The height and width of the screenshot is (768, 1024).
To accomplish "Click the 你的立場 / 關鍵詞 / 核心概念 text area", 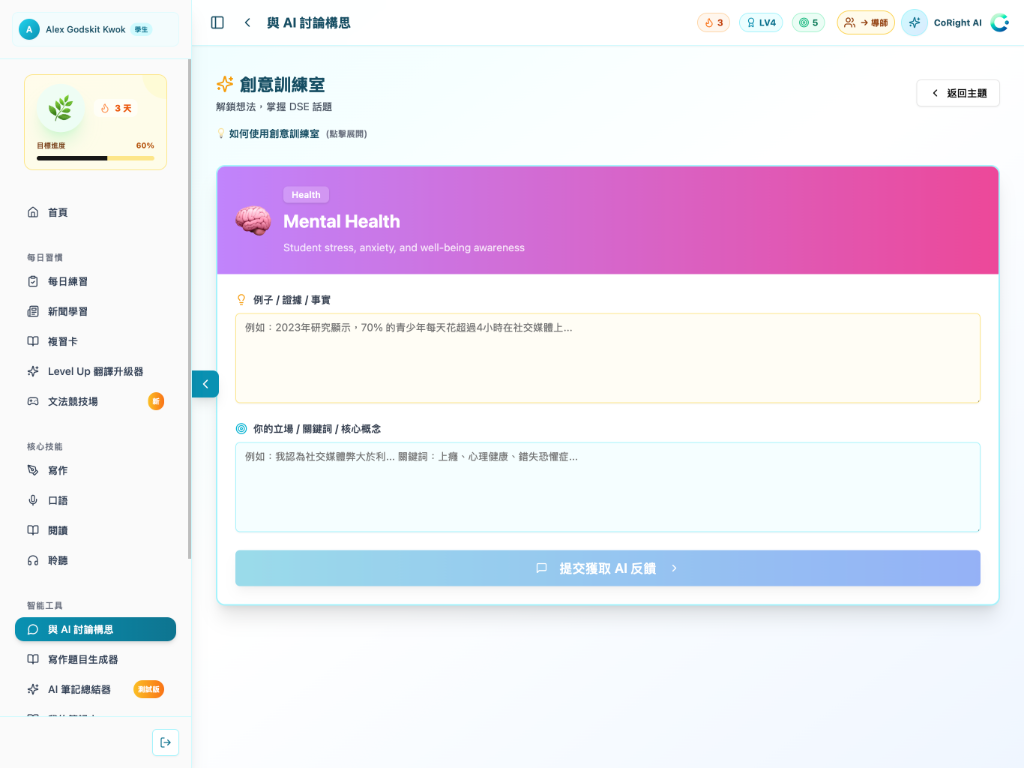I will tap(607, 487).
